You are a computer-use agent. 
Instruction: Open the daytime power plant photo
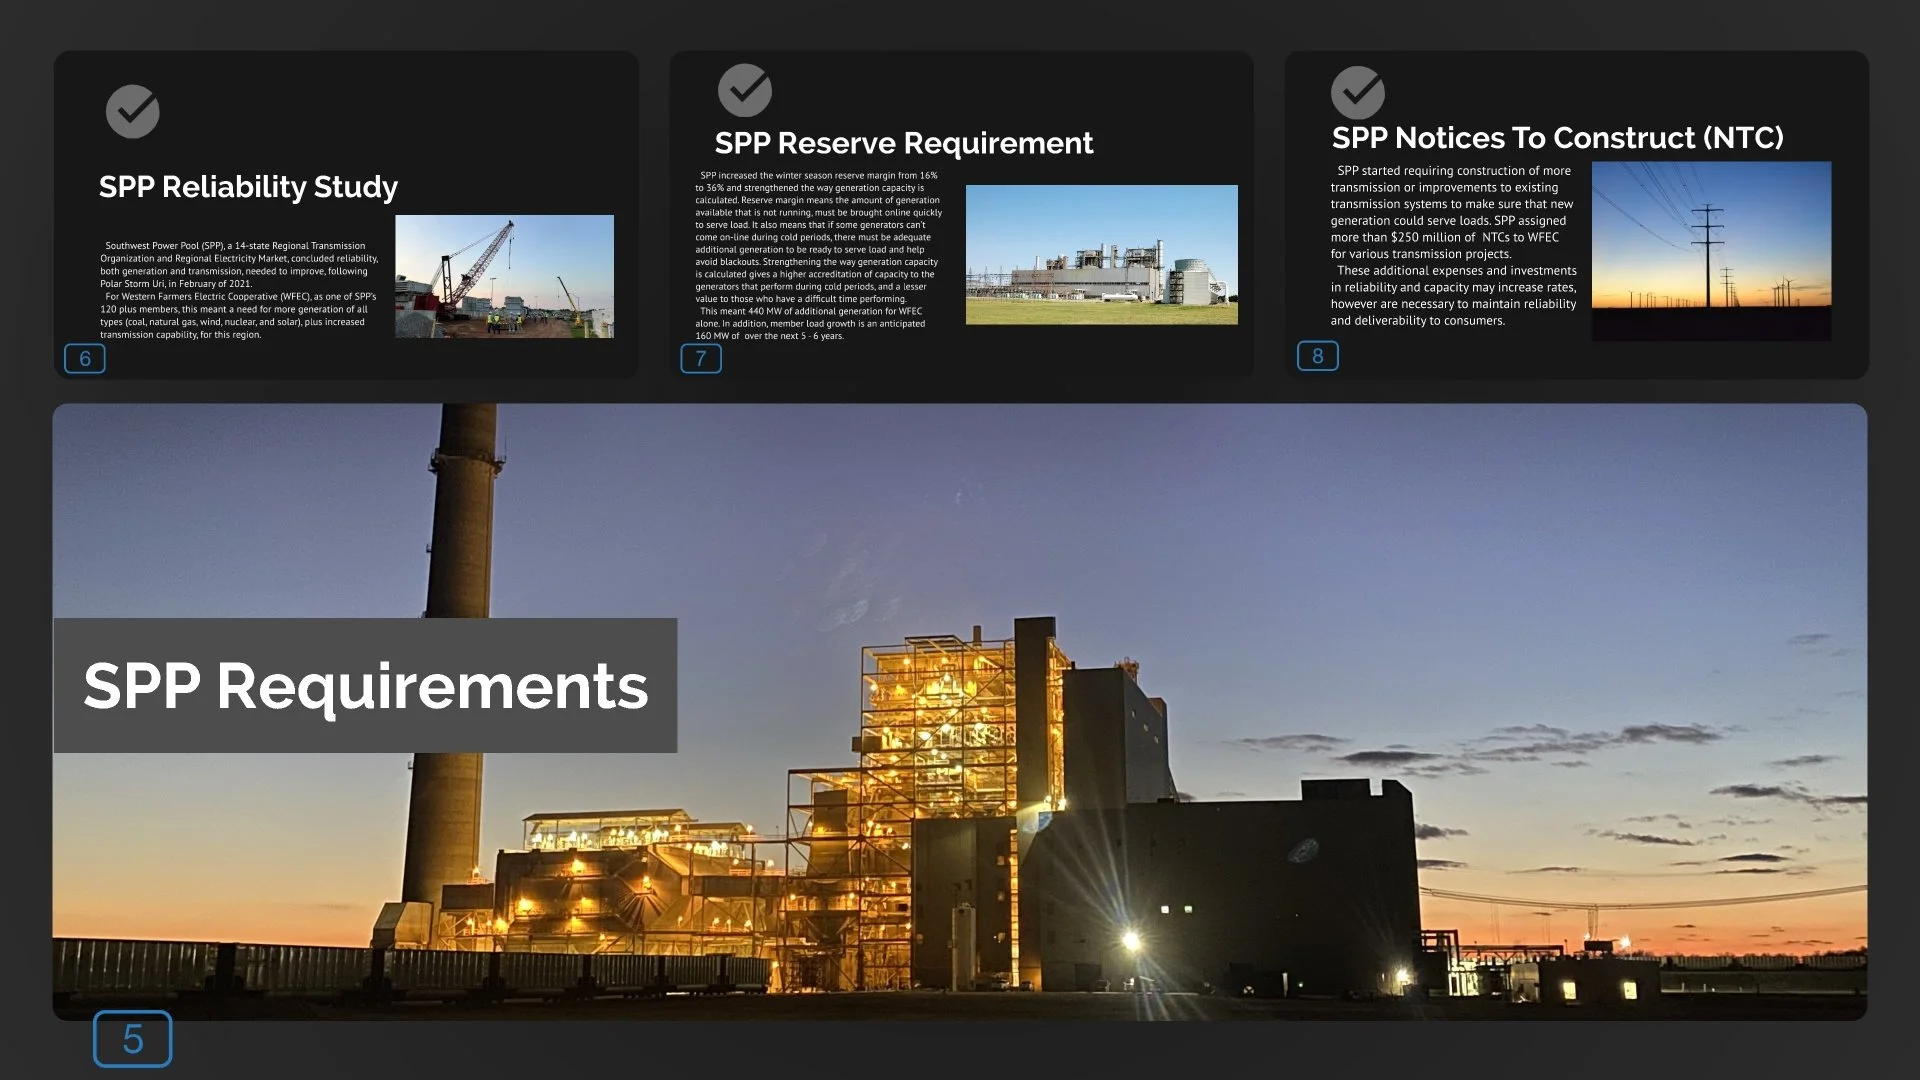pos(1101,255)
